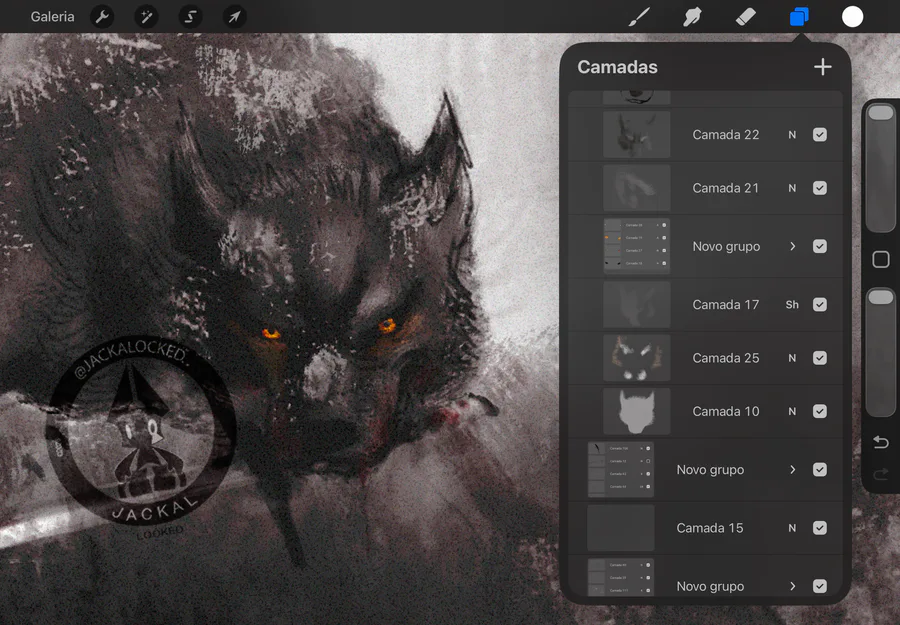Click the Camadas panel title

pos(617,67)
